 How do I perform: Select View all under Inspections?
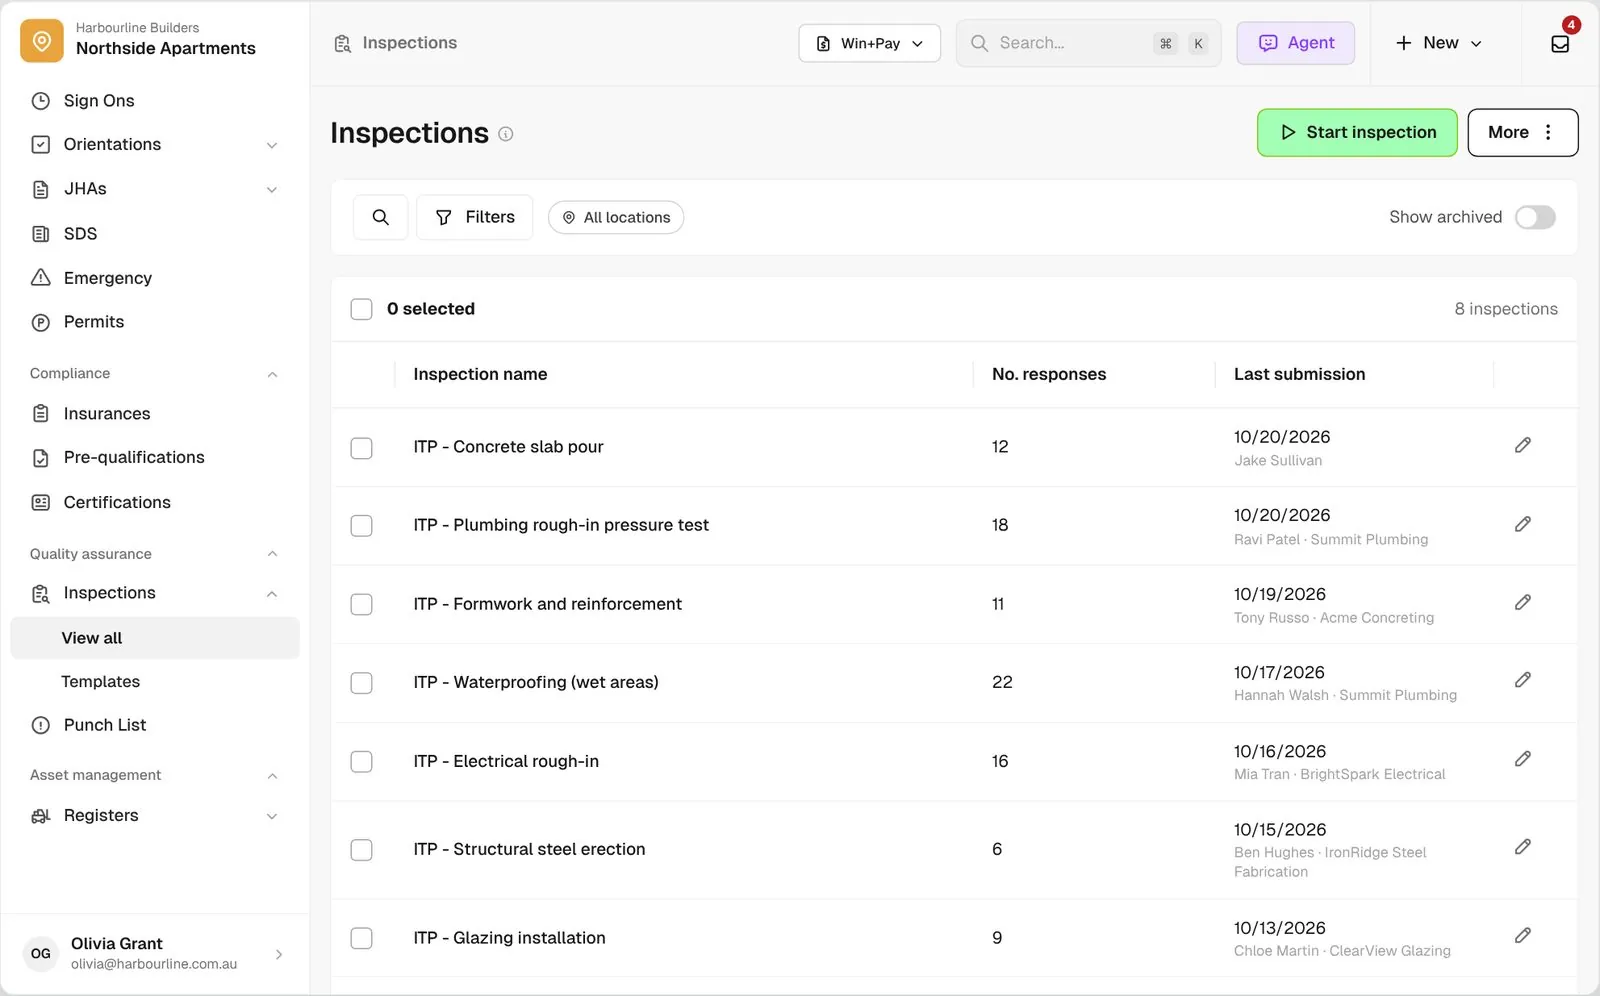tap(155, 638)
